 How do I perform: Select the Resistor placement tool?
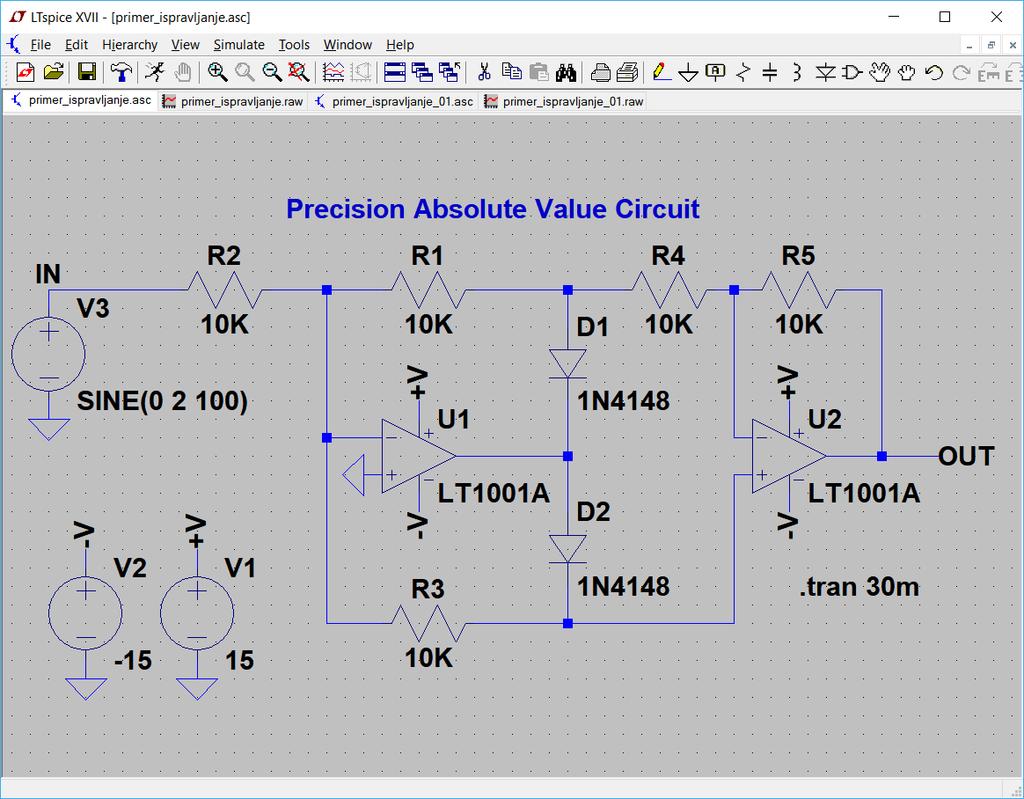point(743,72)
